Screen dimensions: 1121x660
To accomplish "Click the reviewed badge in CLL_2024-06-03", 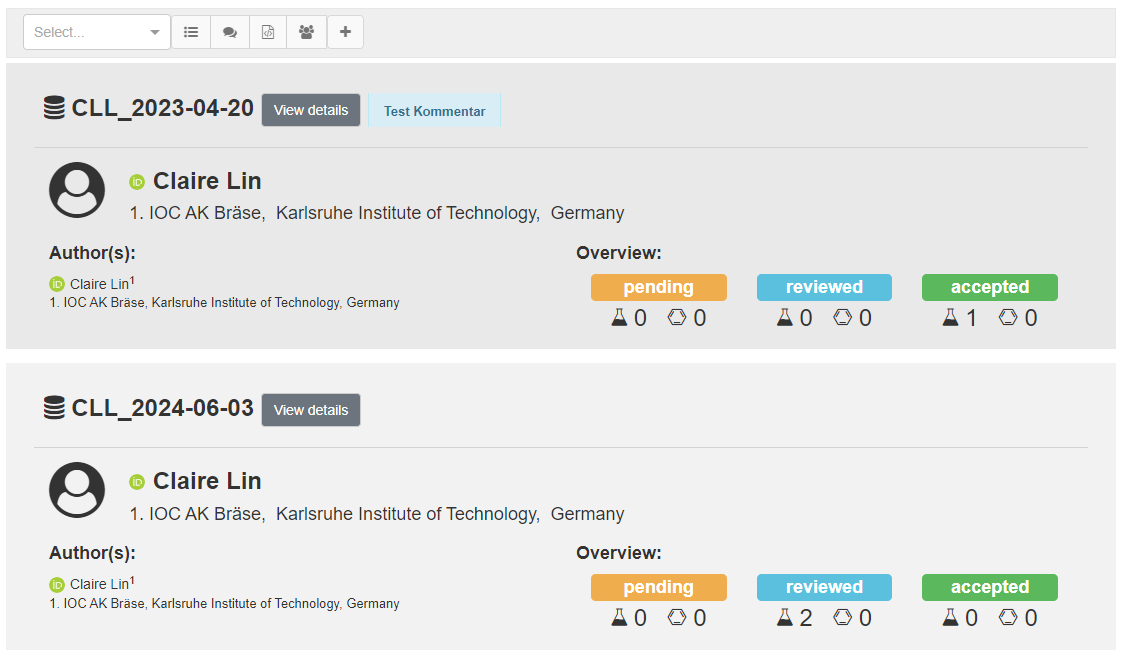I will point(824,587).
